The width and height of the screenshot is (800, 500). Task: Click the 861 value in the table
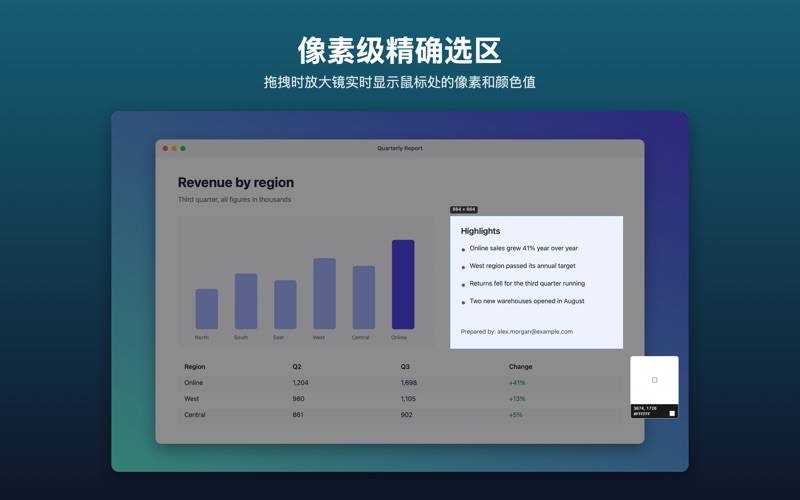pos(298,415)
